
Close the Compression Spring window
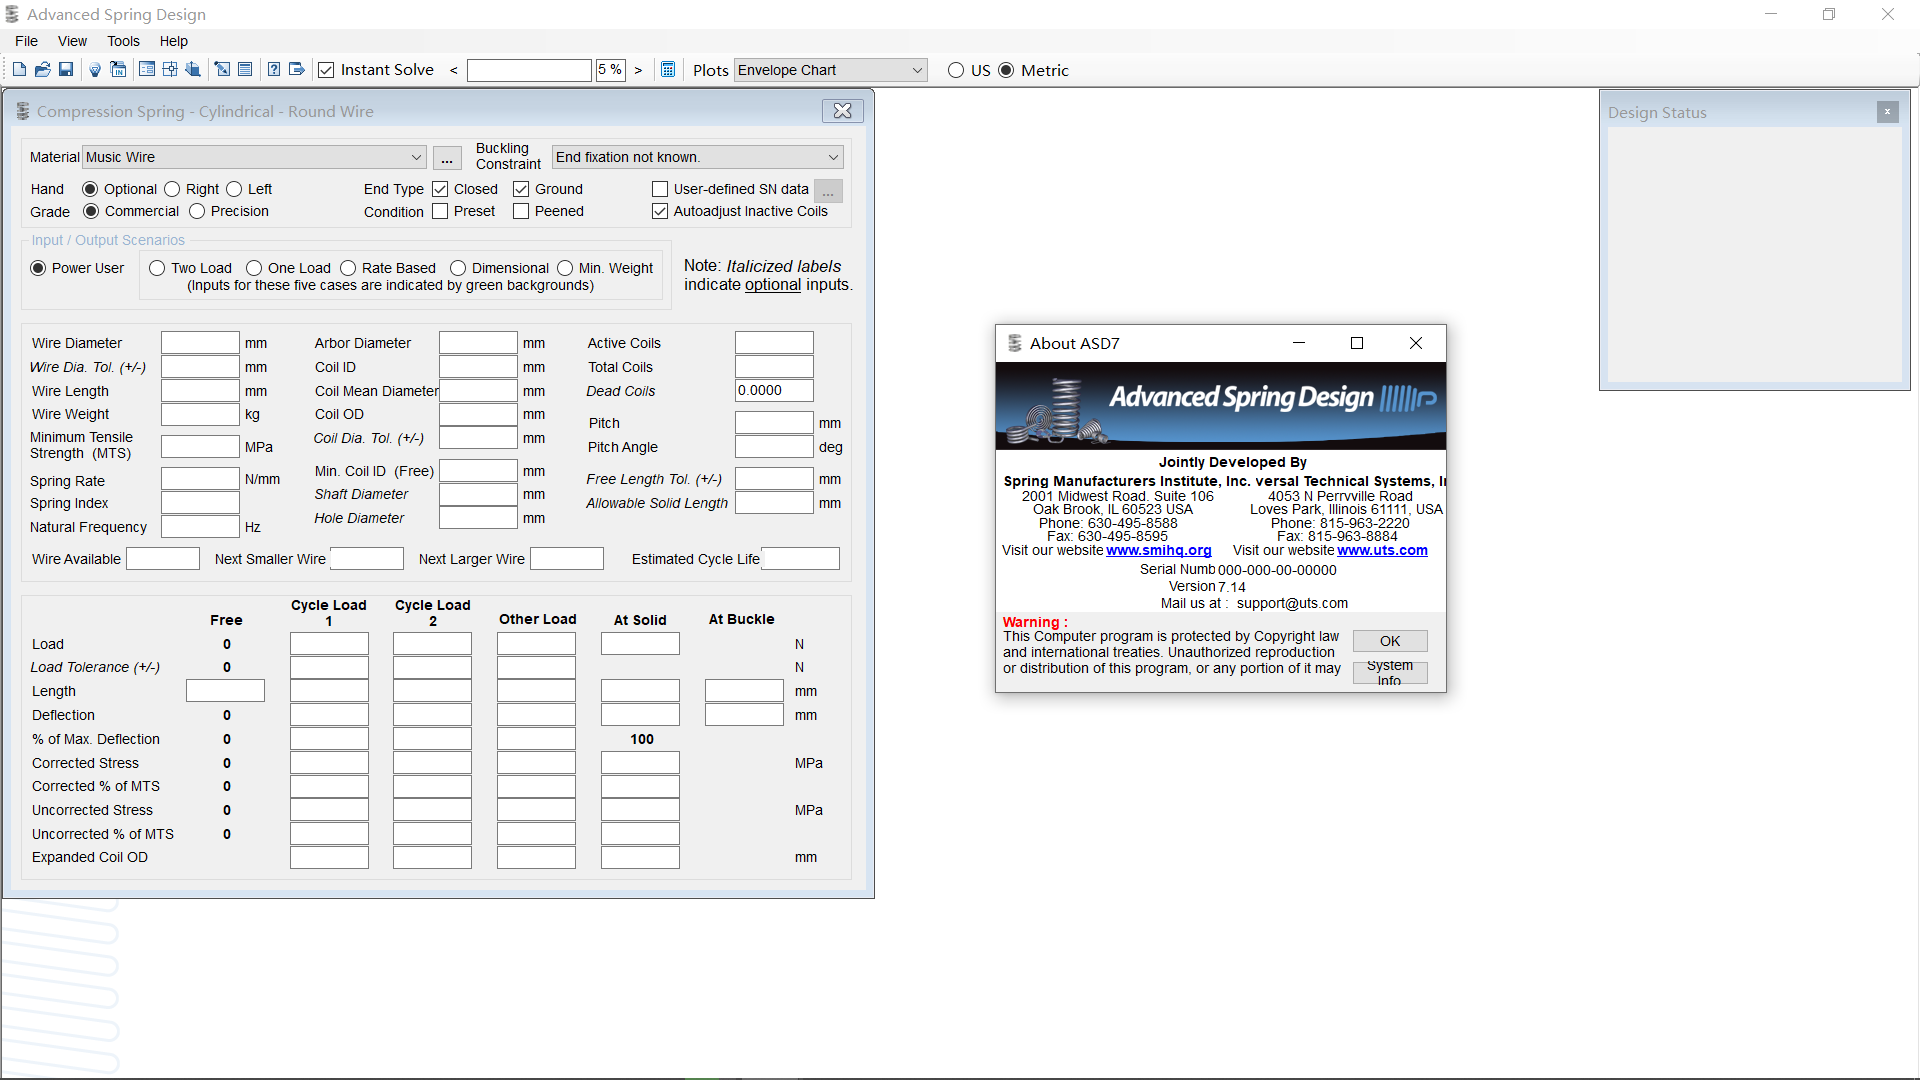point(843,111)
